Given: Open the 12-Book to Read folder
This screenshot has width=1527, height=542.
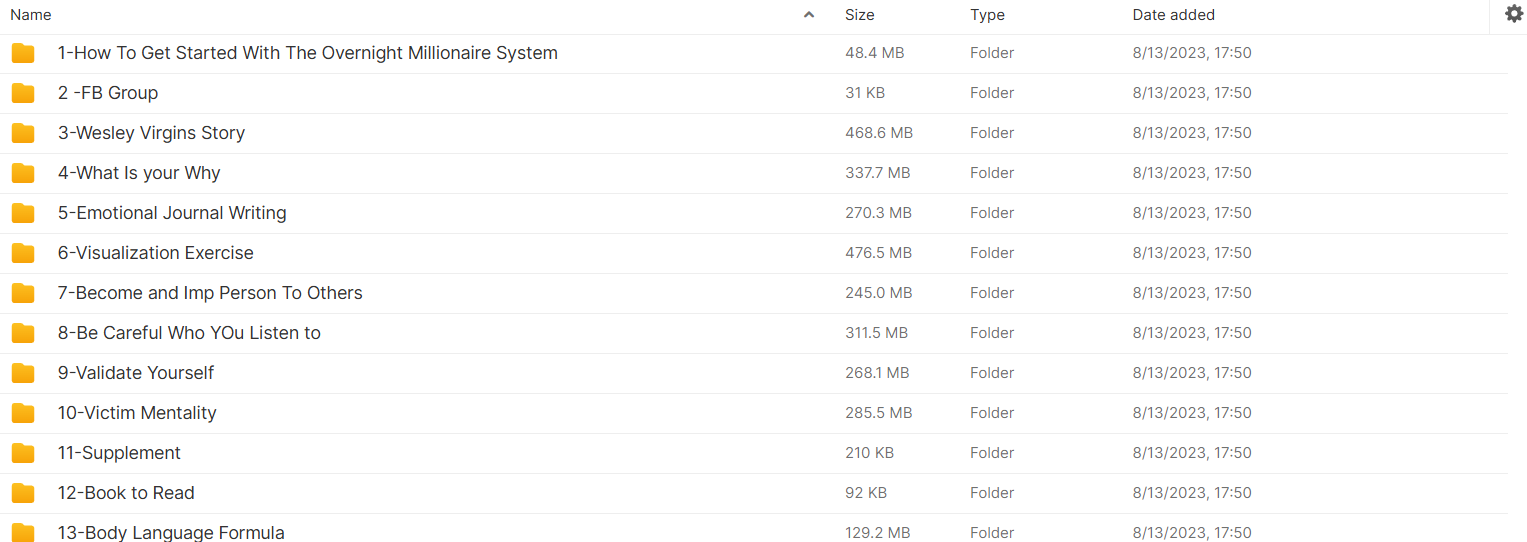Looking at the screenshot, I should tap(126, 493).
